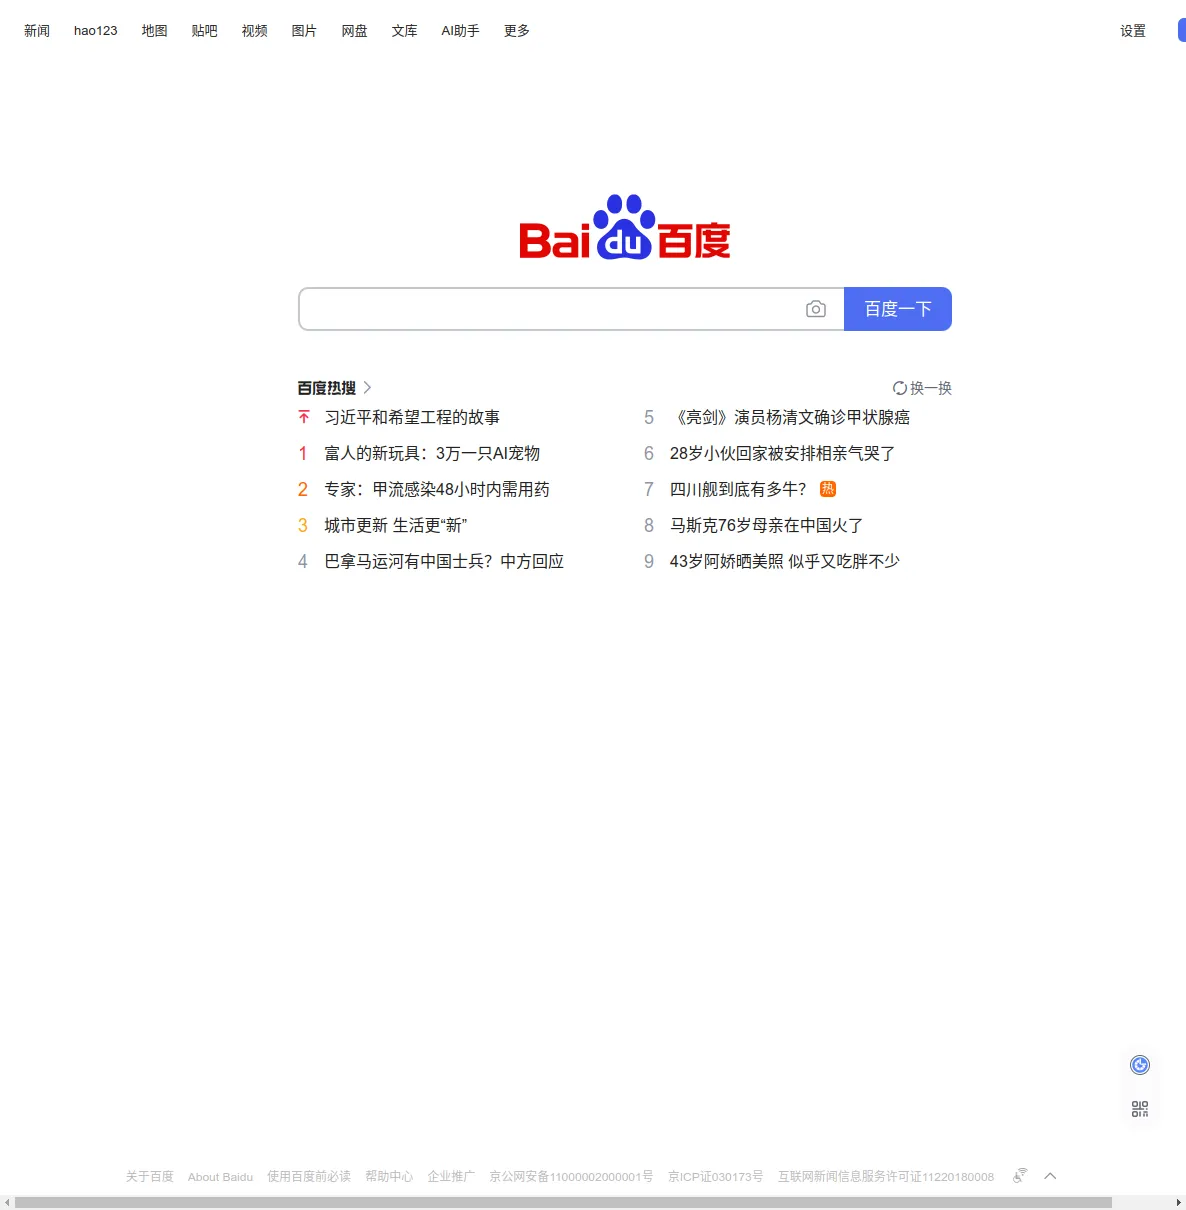Open 专家：甲流感染48小时内需用药
The image size is (1186, 1210).
(437, 489)
